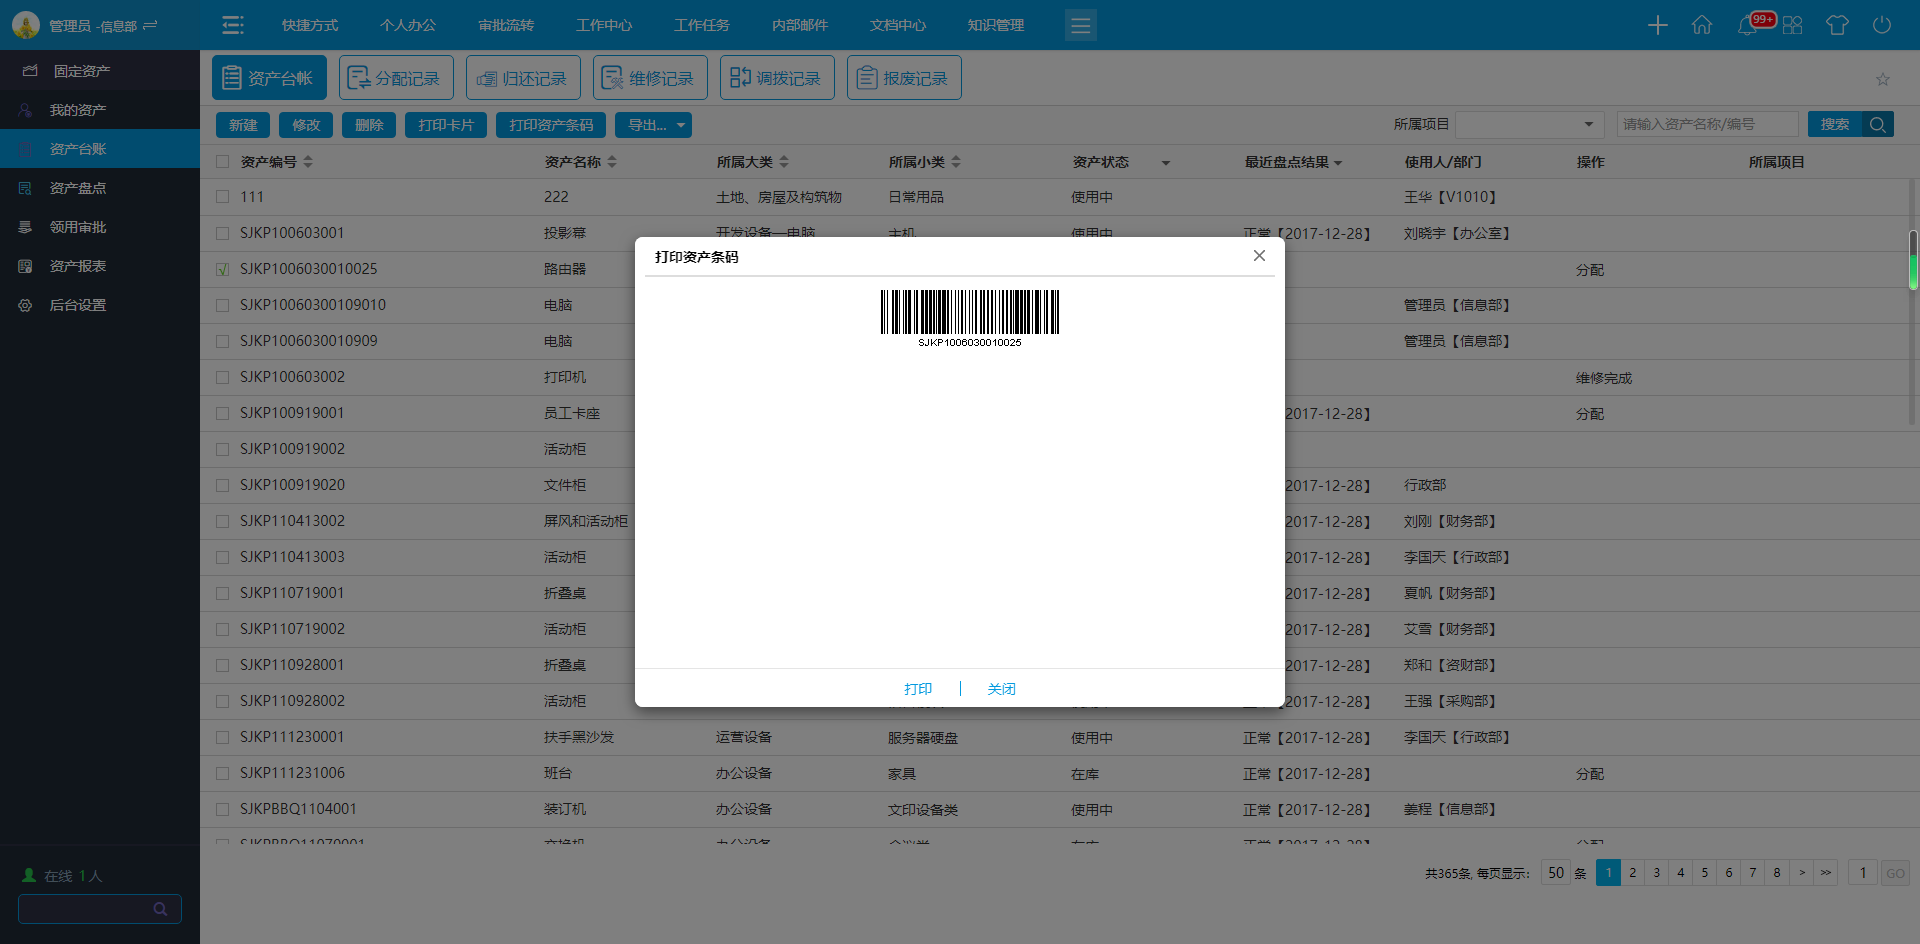Click the home icon in top bar
1920x944 pixels.
pos(1701,25)
